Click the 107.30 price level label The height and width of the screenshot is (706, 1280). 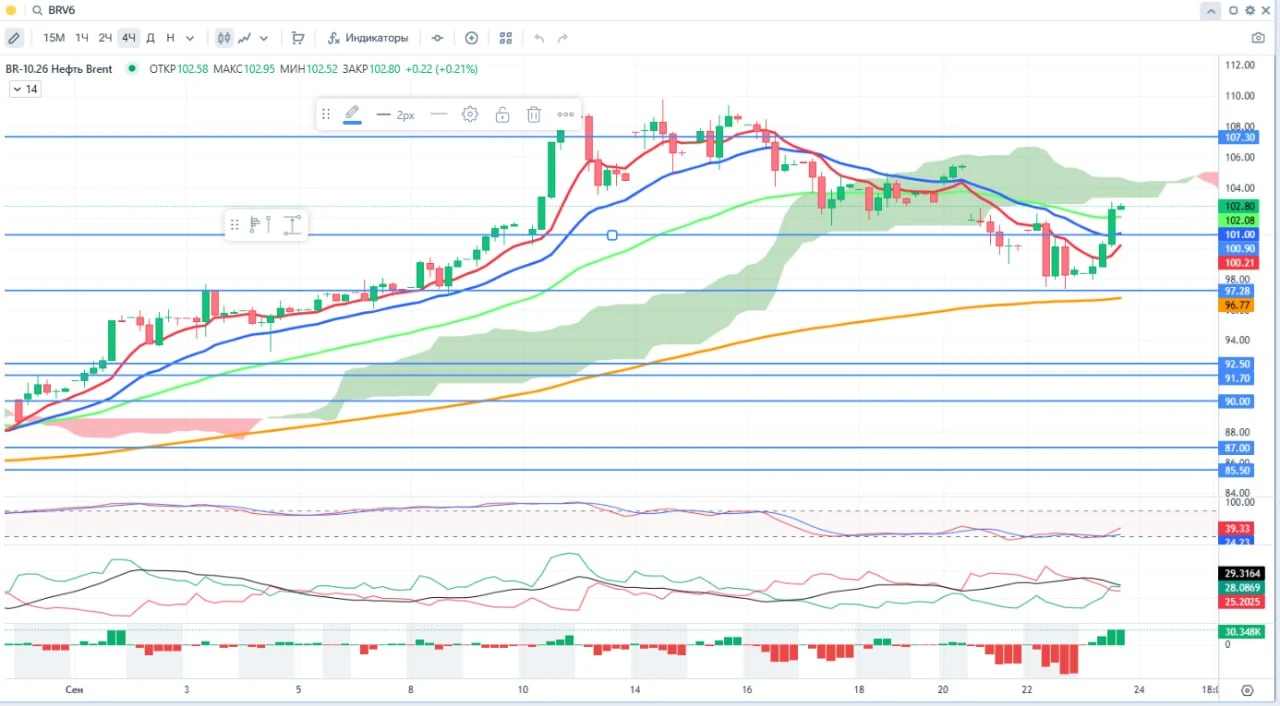tap(1239, 137)
